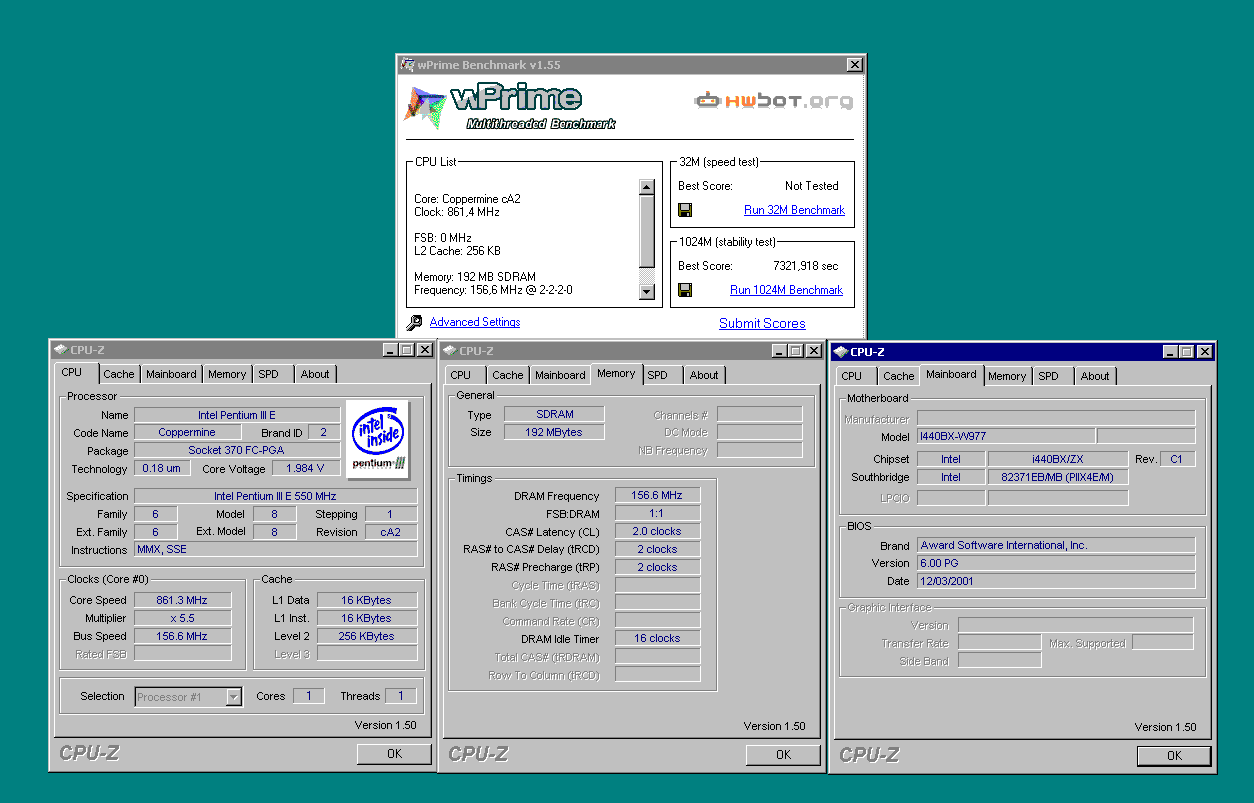This screenshot has height=803, width=1254.
Task: Close the right CPU-Z Mainboard window
Action: tap(1205, 351)
